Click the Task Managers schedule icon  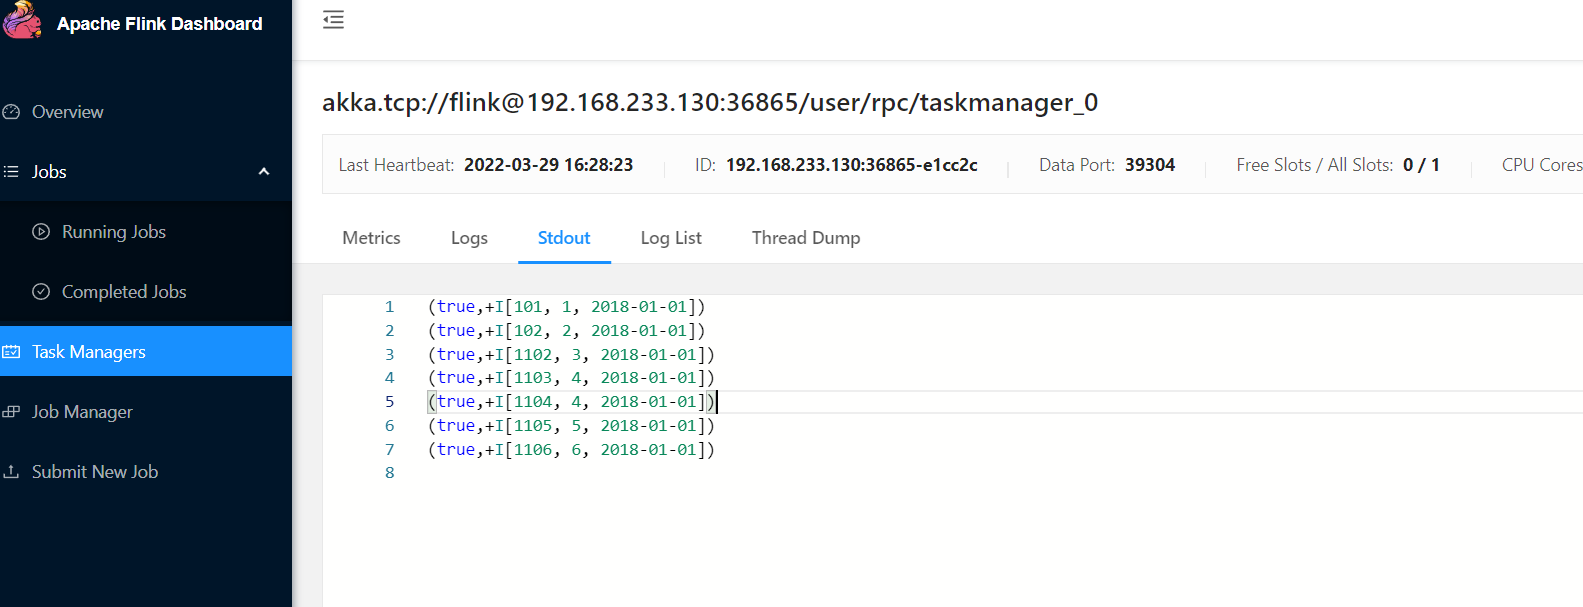[x=12, y=352]
